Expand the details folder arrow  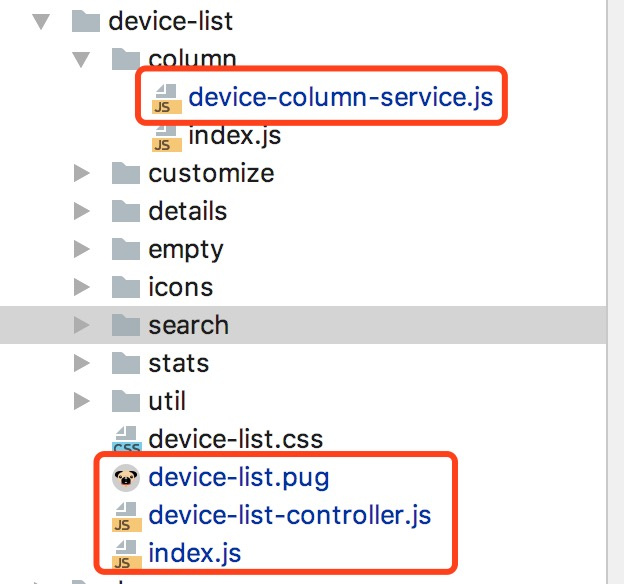tap(82, 211)
